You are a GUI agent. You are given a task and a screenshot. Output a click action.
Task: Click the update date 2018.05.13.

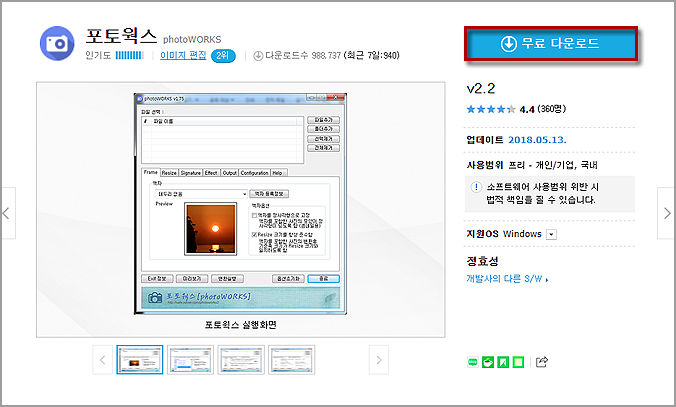click(x=537, y=140)
